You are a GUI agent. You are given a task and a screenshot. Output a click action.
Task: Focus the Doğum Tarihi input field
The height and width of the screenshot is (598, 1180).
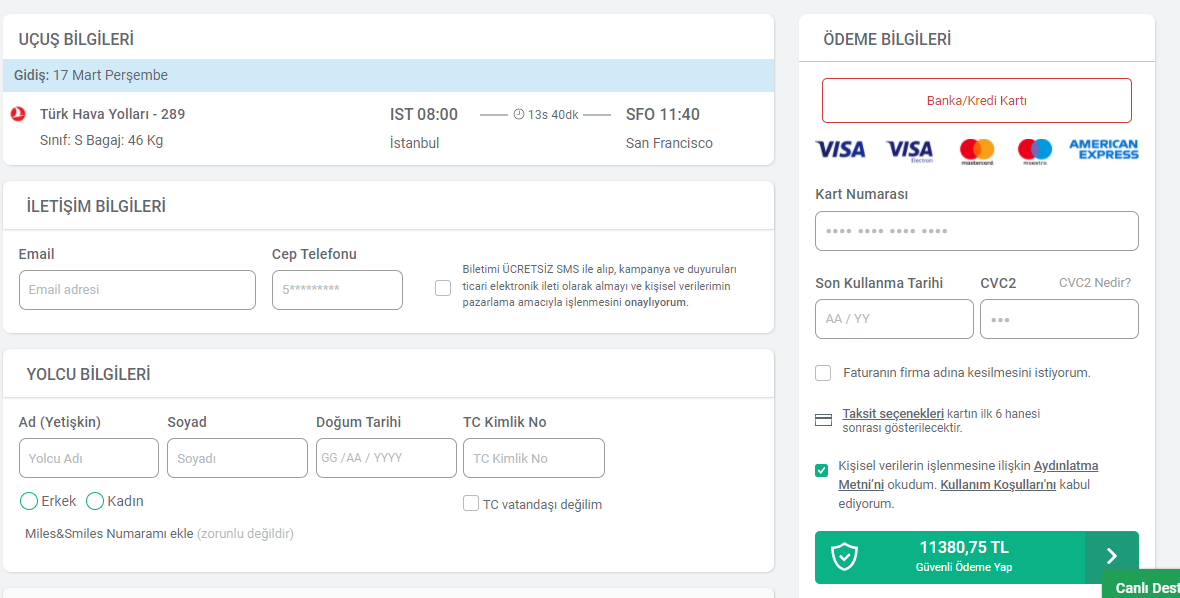coord(386,458)
